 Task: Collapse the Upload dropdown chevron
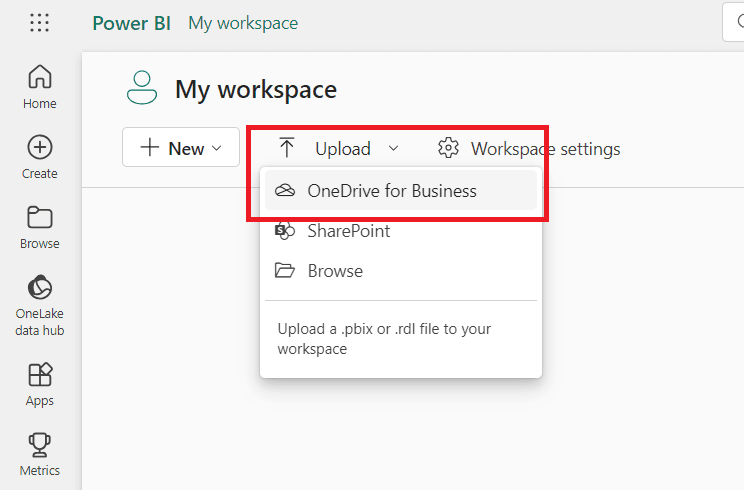(393, 149)
